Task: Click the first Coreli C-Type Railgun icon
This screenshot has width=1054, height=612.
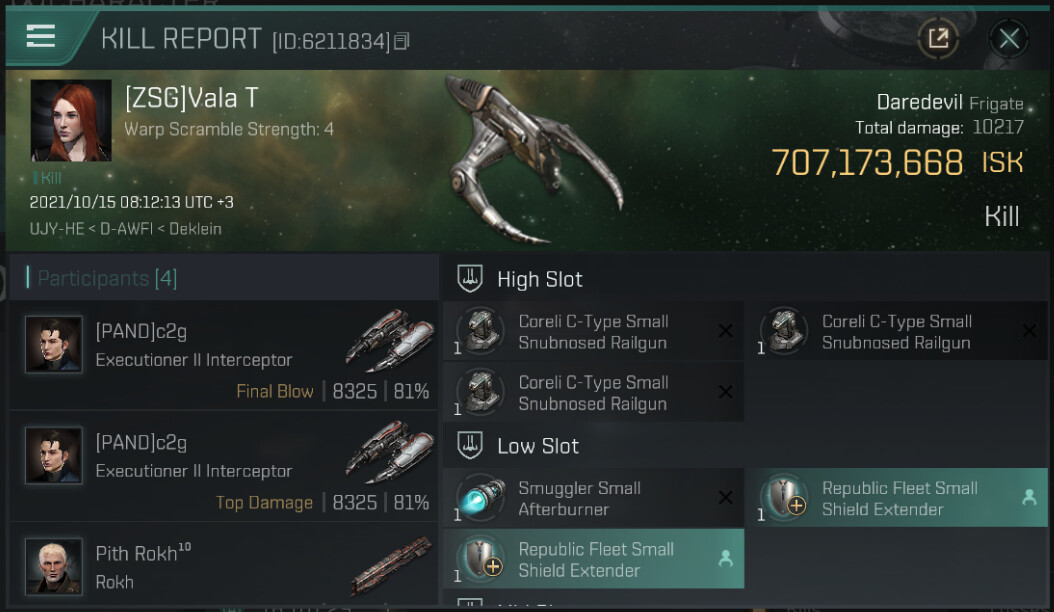Action: click(x=481, y=332)
